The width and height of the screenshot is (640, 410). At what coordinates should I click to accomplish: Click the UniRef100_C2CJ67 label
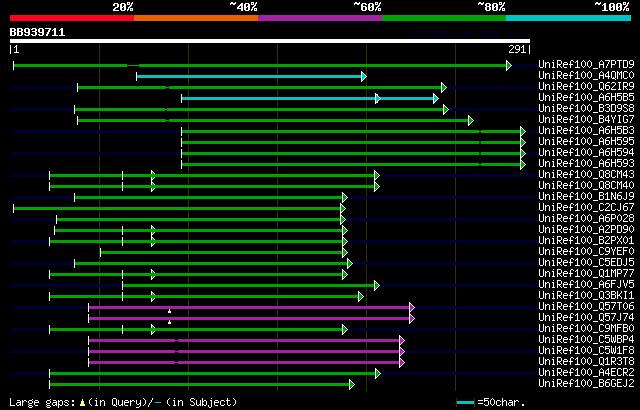coord(586,208)
